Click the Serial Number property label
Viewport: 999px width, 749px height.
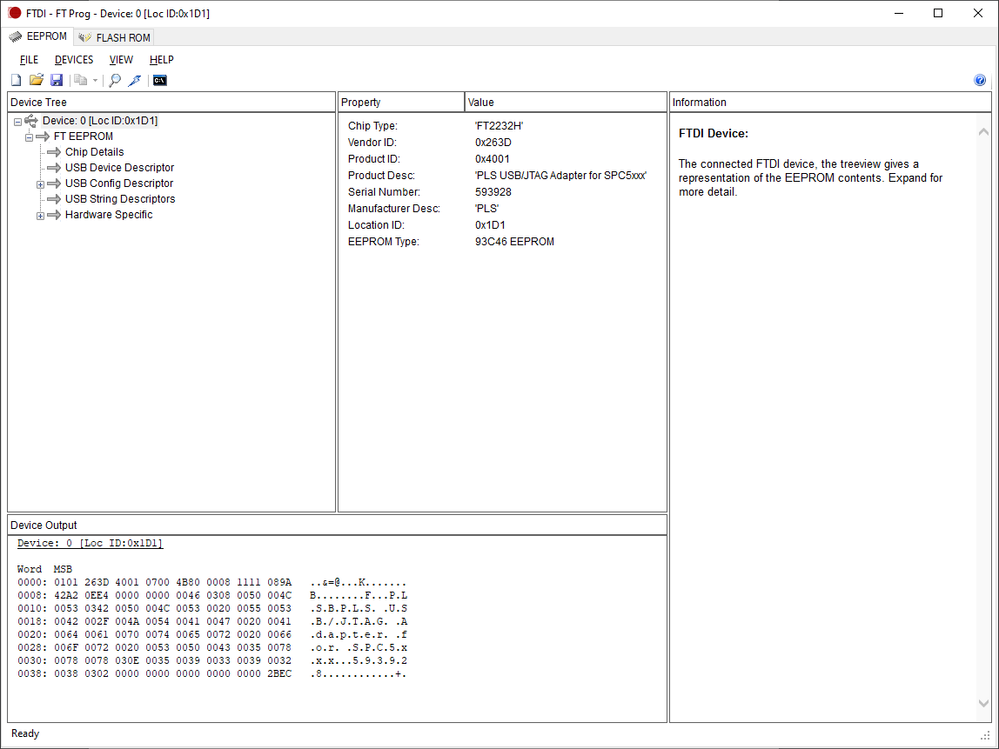(384, 192)
